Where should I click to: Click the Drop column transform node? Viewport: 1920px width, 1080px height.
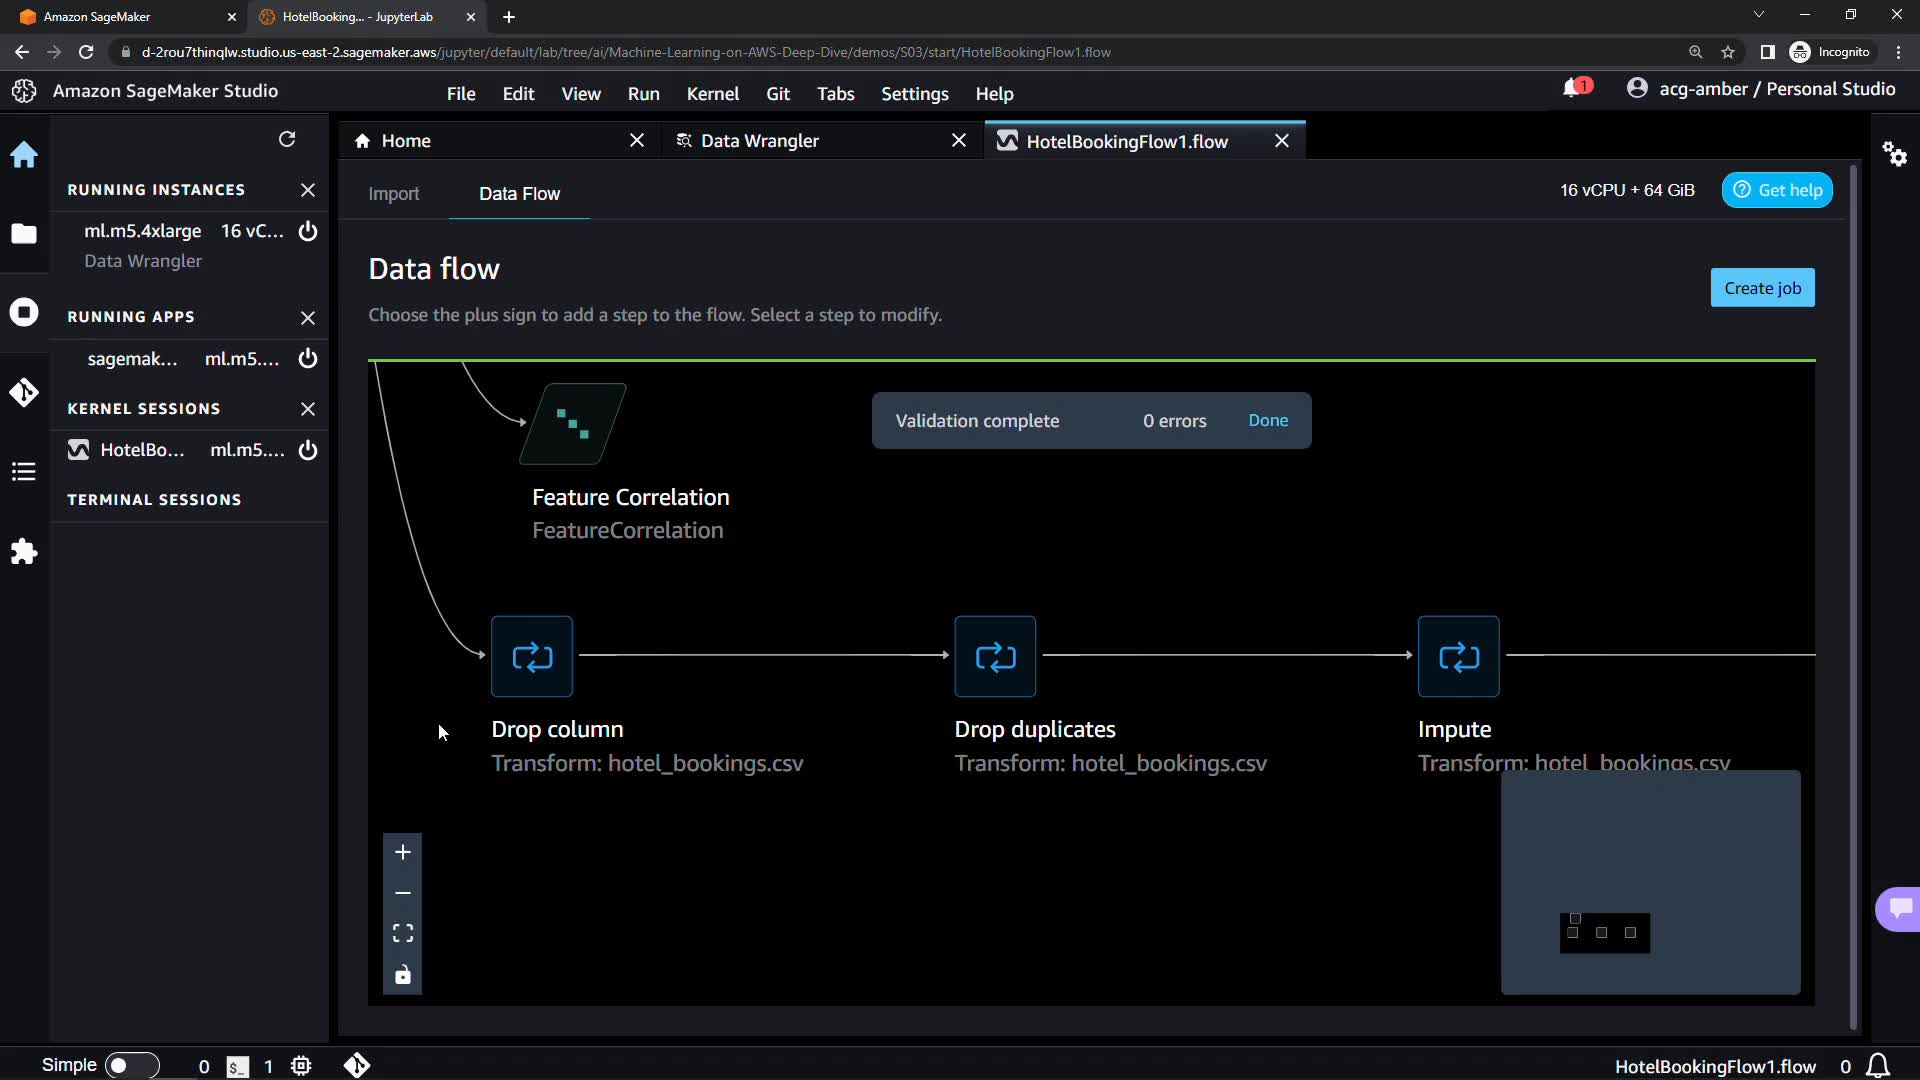click(x=532, y=657)
